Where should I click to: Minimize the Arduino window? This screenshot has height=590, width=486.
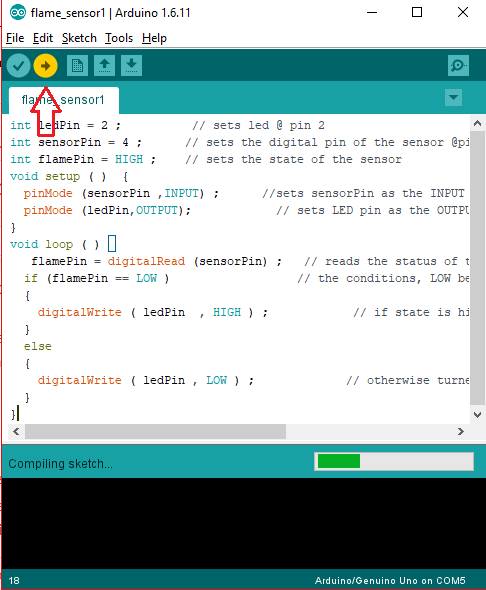[372, 12]
